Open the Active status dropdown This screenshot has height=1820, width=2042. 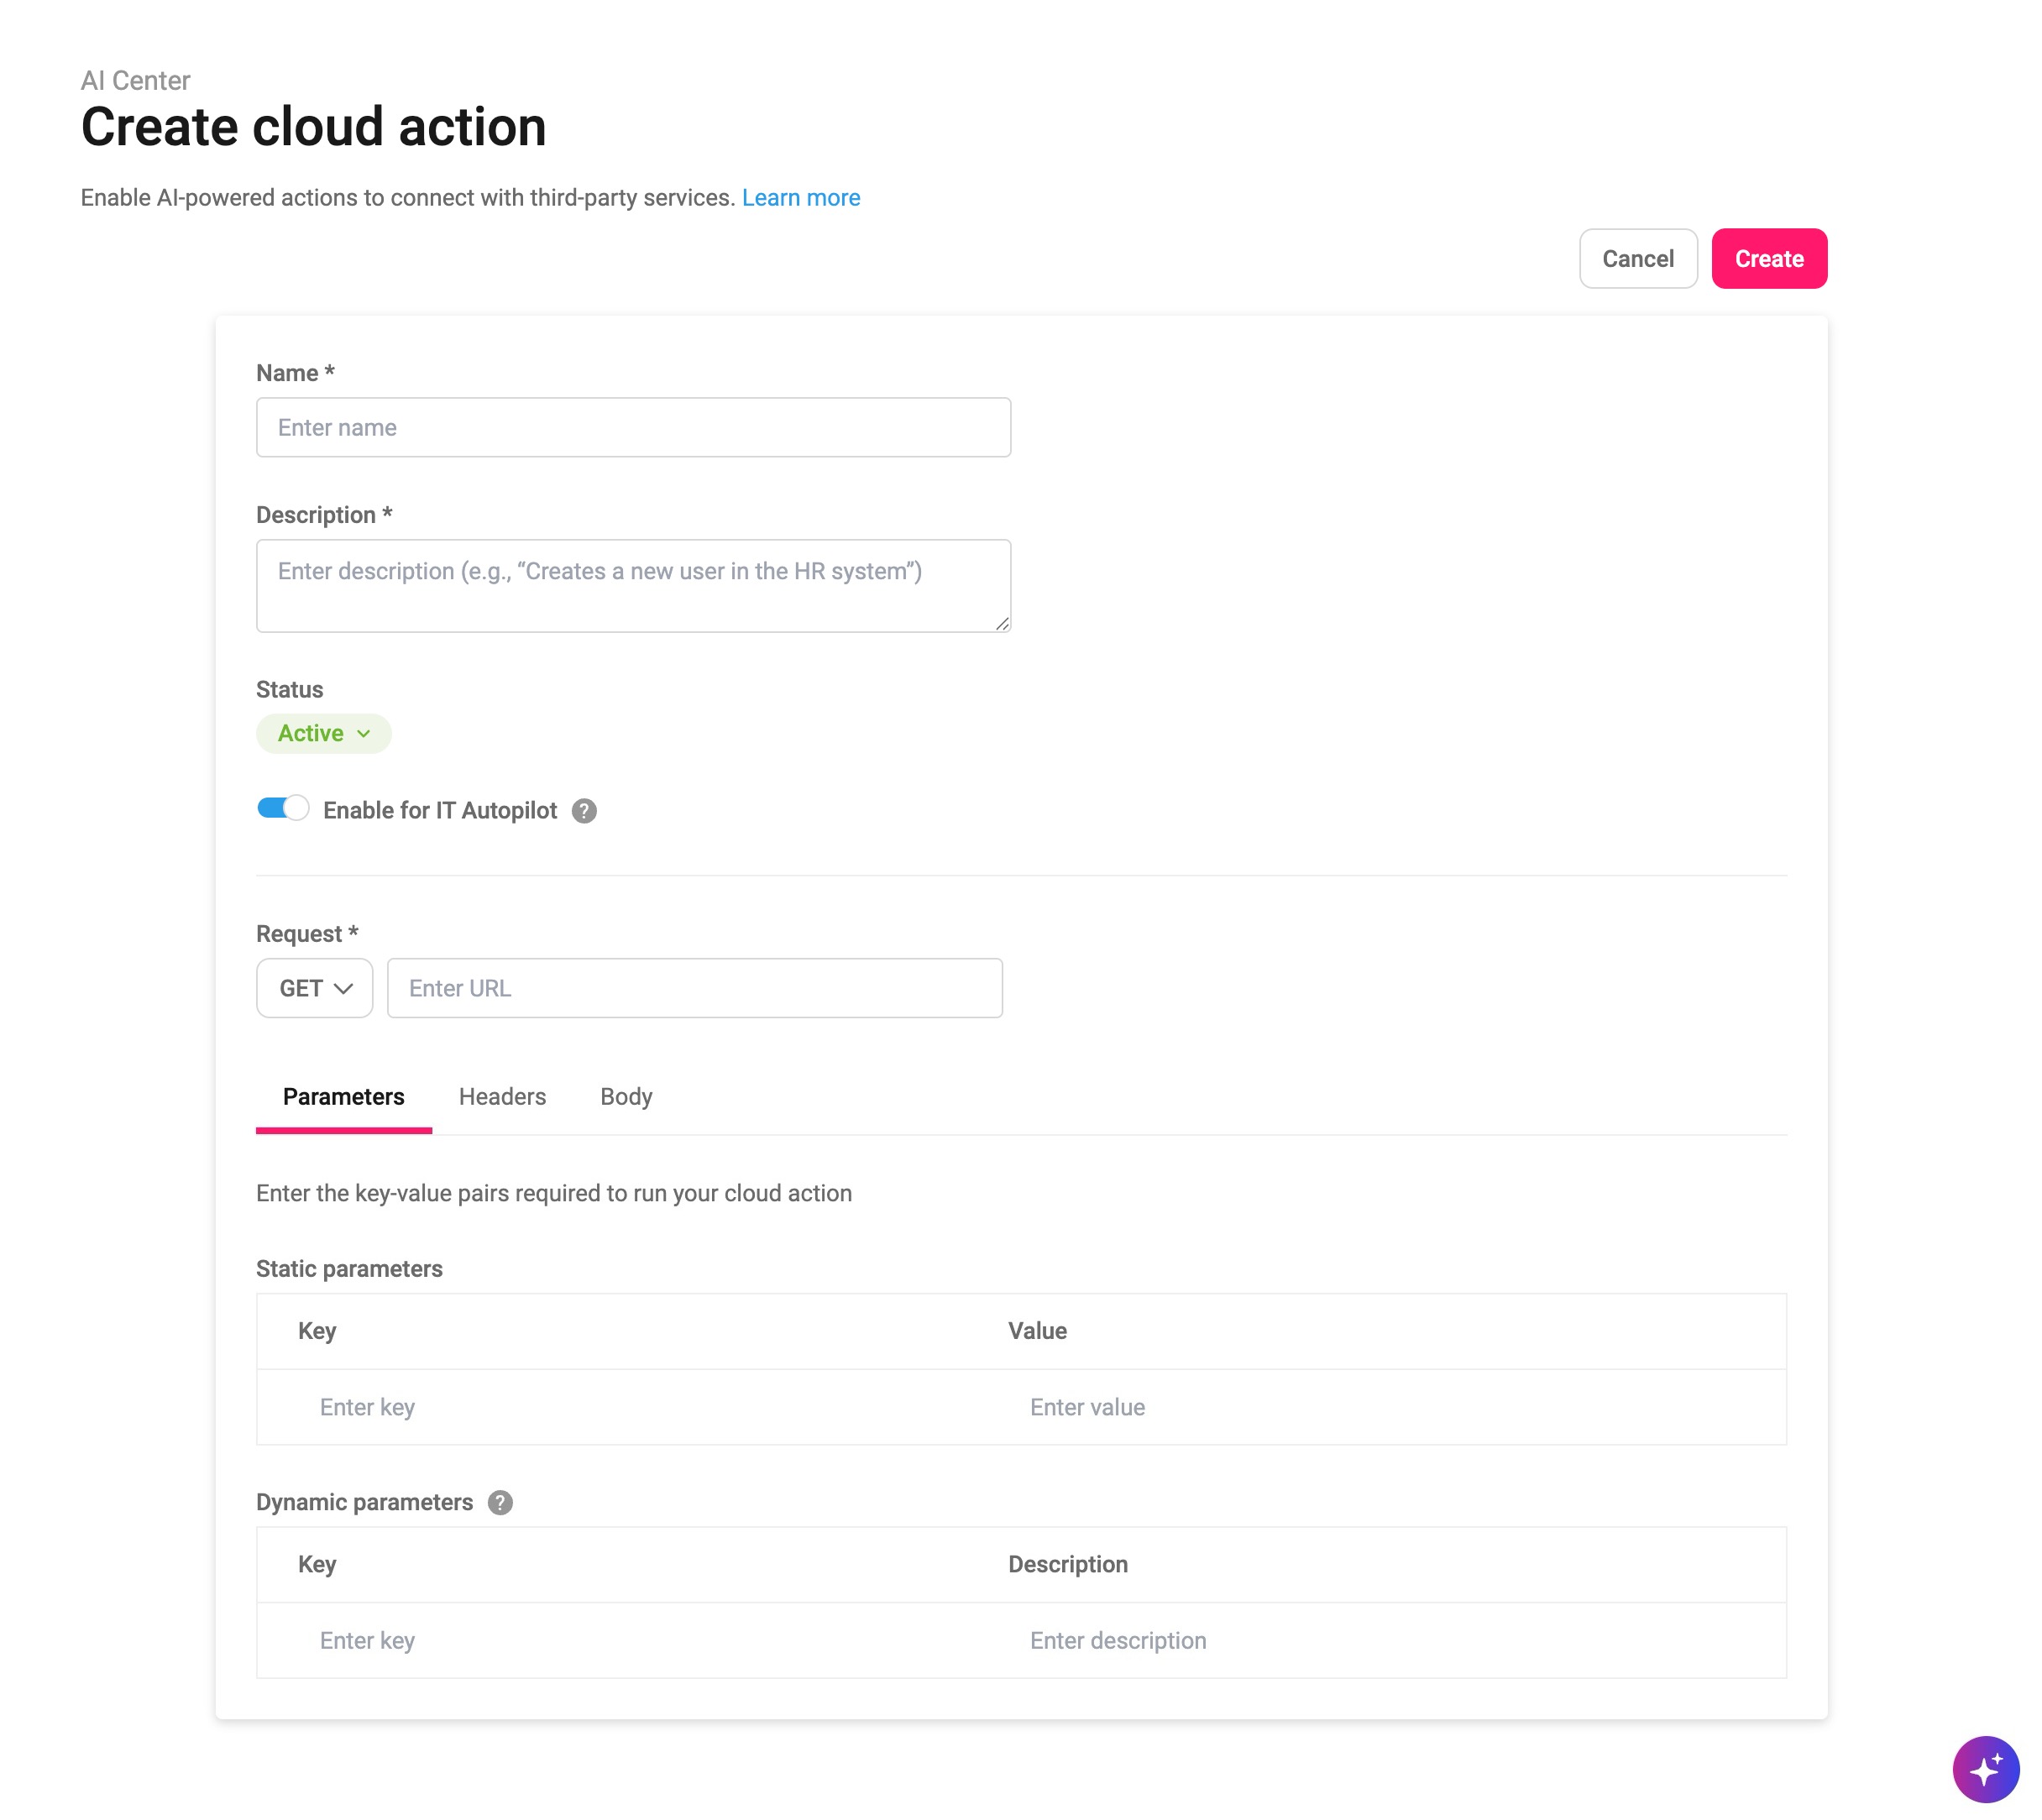pos(324,733)
